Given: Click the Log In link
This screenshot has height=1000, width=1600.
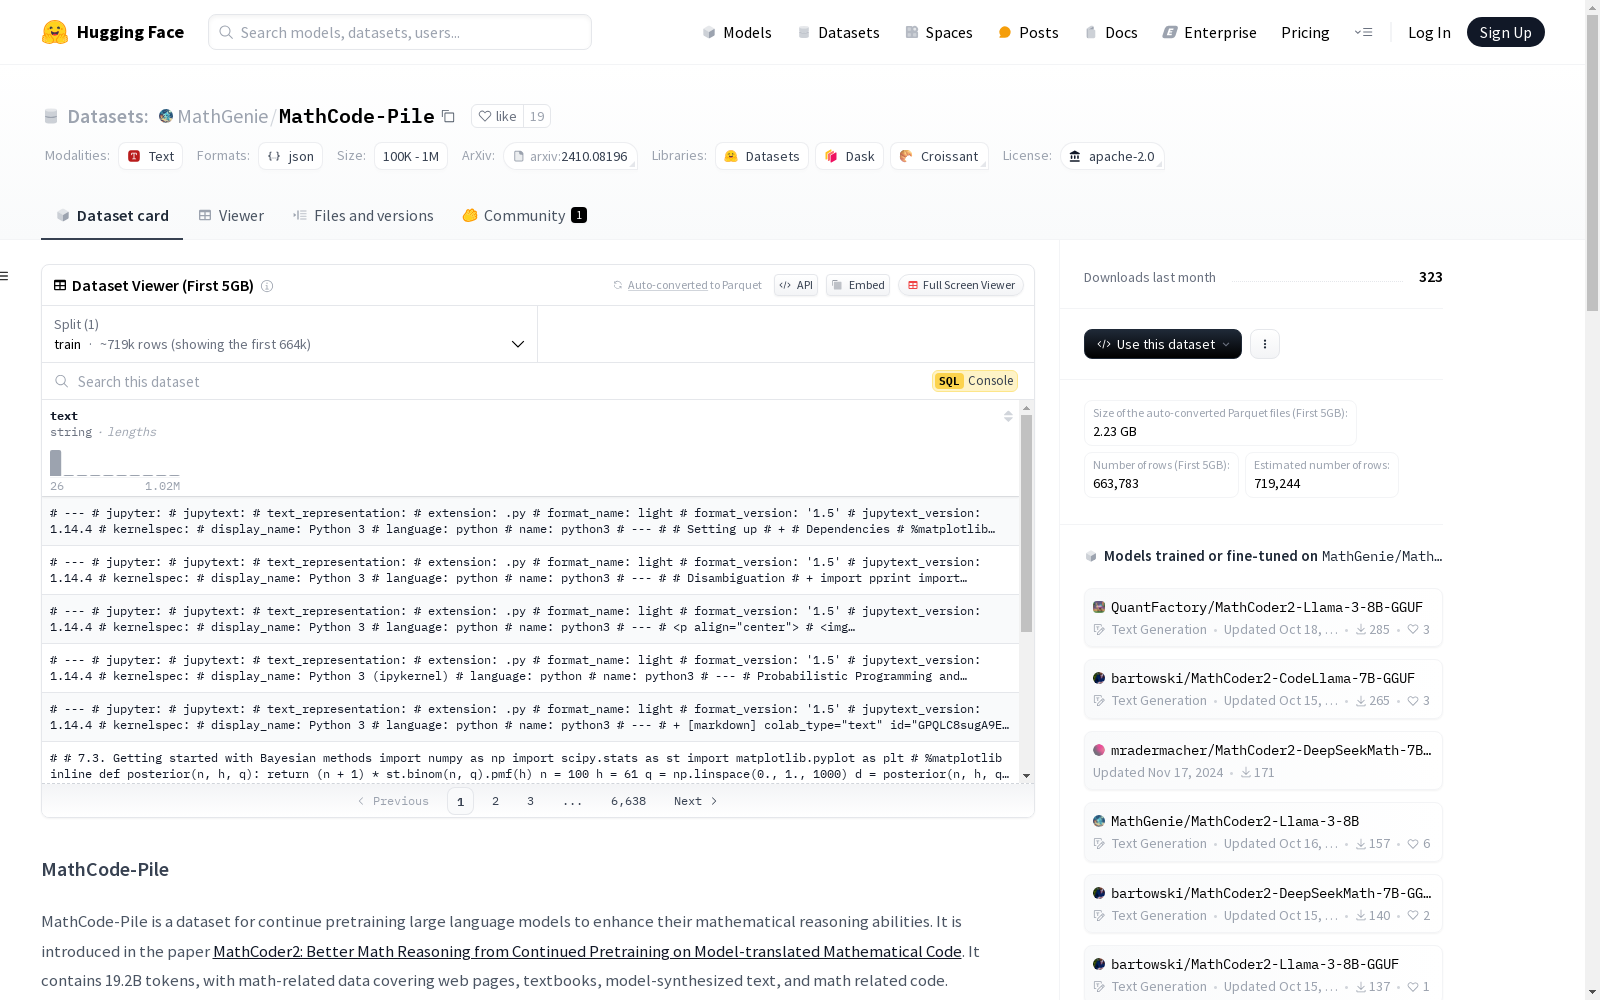Looking at the screenshot, I should 1429,32.
